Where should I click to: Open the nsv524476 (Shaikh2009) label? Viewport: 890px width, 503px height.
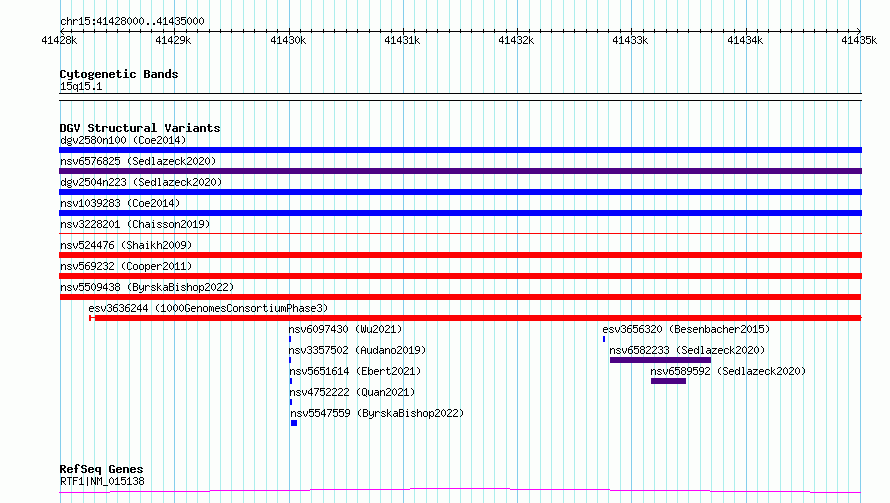pyautogui.click(x=126, y=245)
